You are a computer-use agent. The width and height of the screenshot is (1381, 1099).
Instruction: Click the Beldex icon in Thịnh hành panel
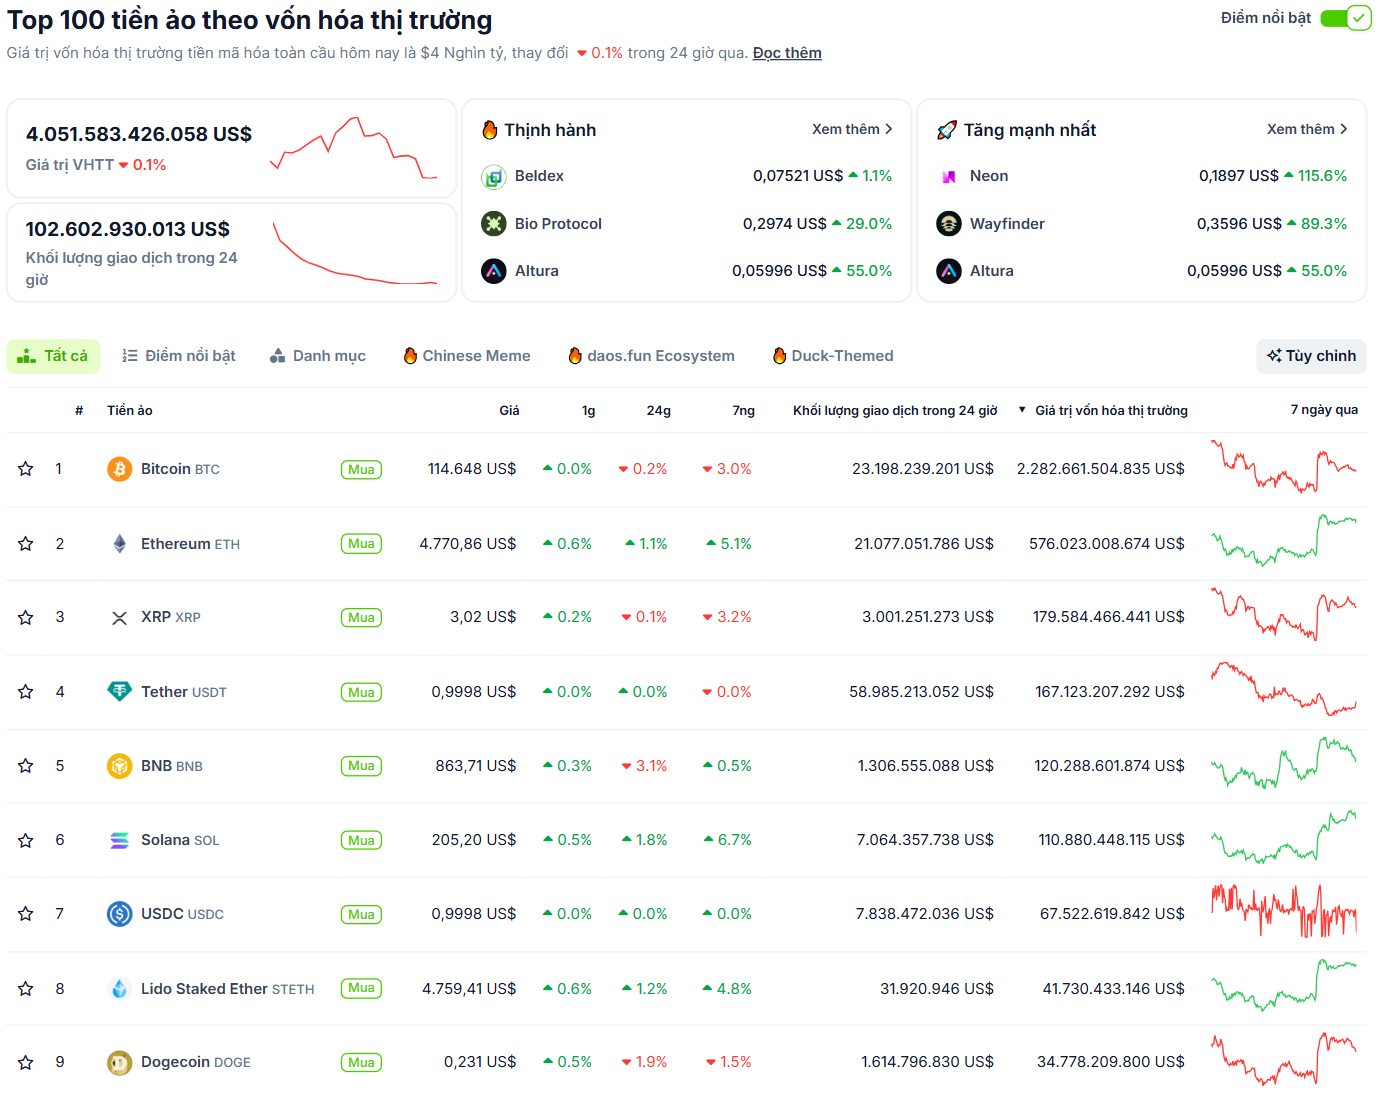point(494,176)
